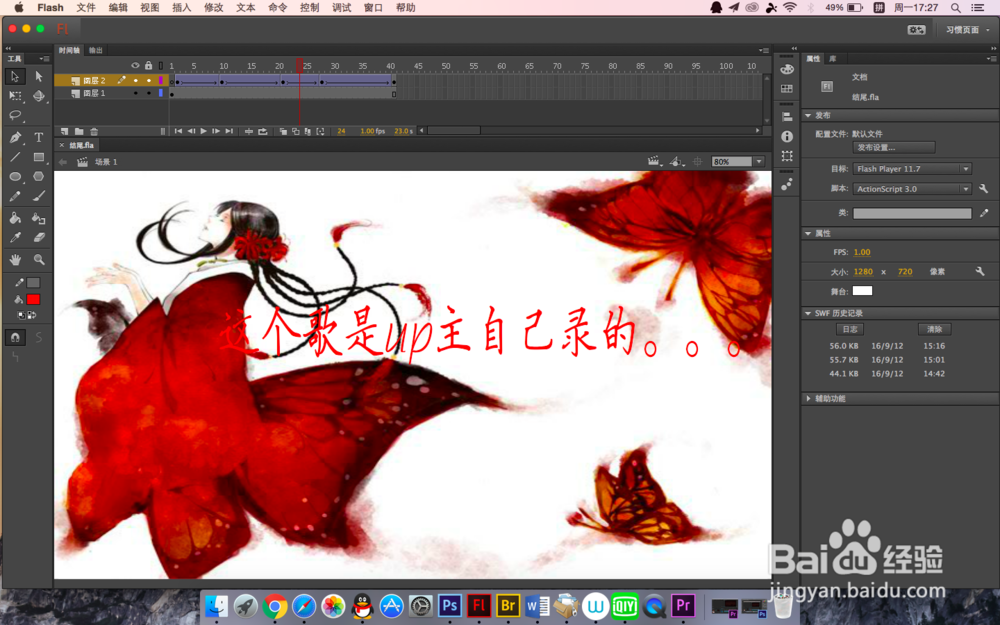This screenshot has height=625, width=1000.
Task: Select the Pencil tool
Action: 15,196
